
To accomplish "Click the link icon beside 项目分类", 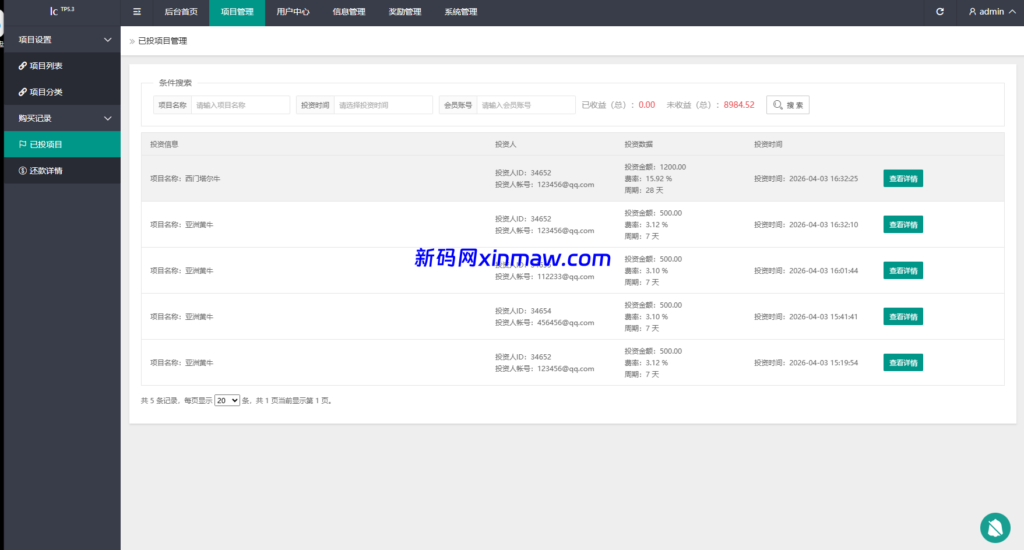I will pos(22,92).
